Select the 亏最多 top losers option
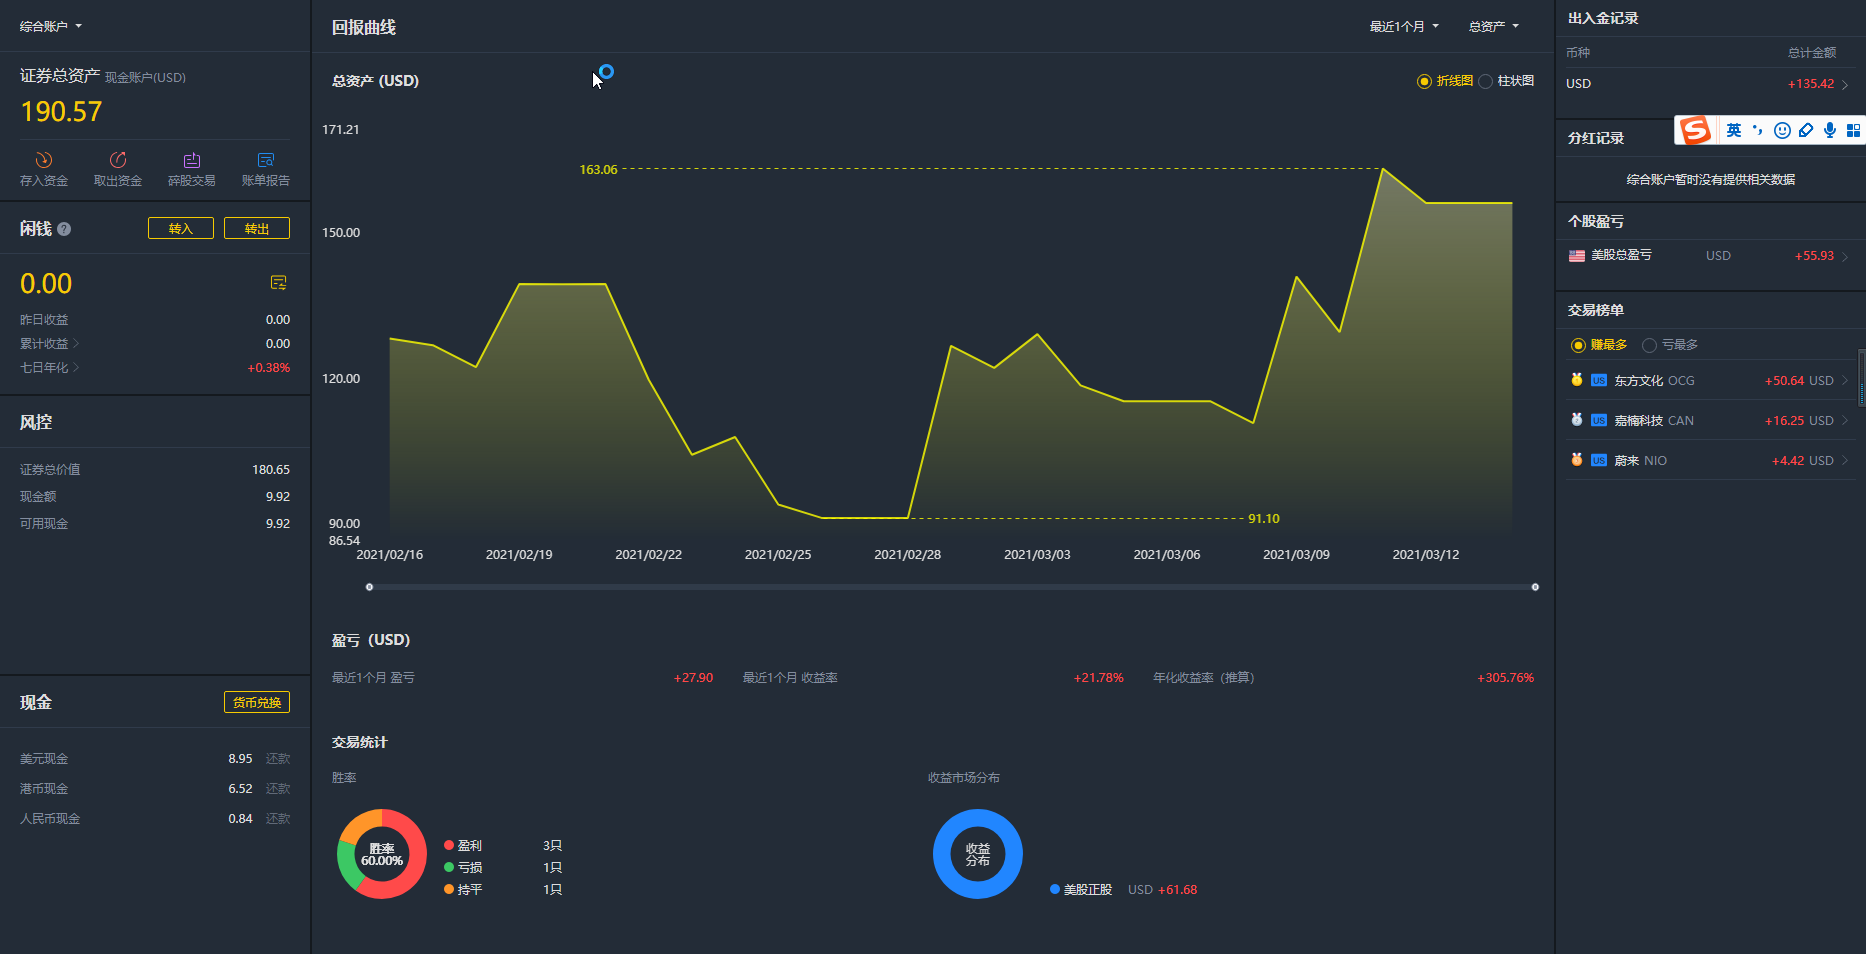Image resolution: width=1866 pixels, height=954 pixels. click(x=1670, y=345)
